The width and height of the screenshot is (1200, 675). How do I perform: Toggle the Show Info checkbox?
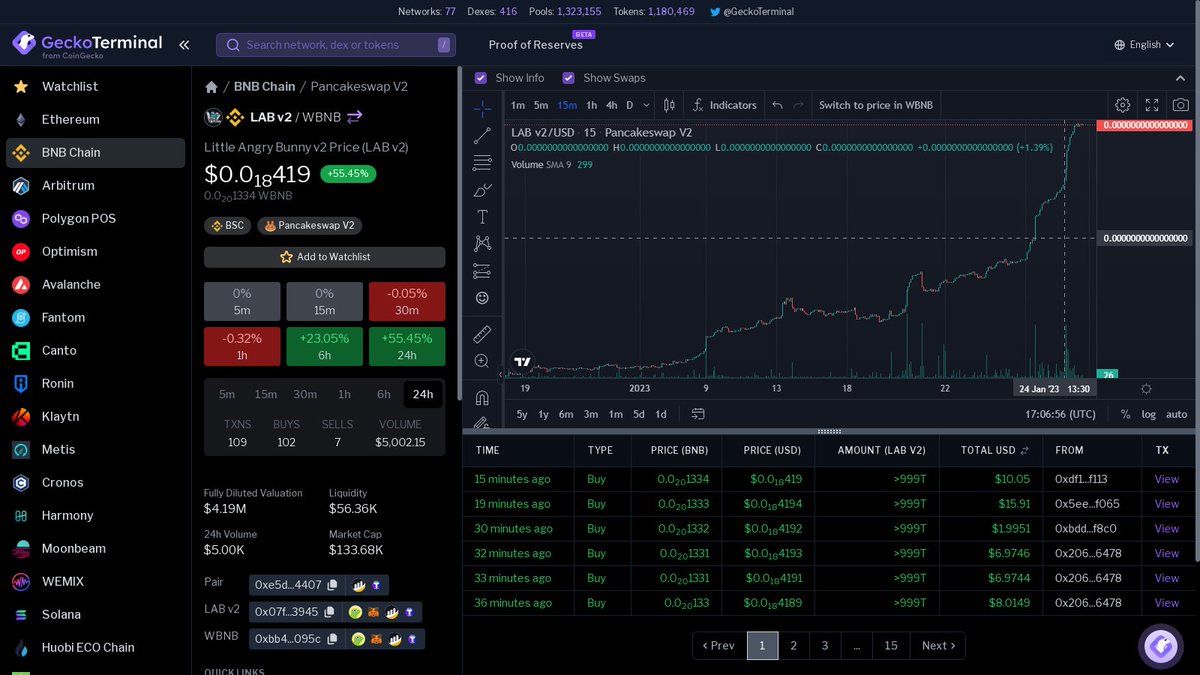481,78
